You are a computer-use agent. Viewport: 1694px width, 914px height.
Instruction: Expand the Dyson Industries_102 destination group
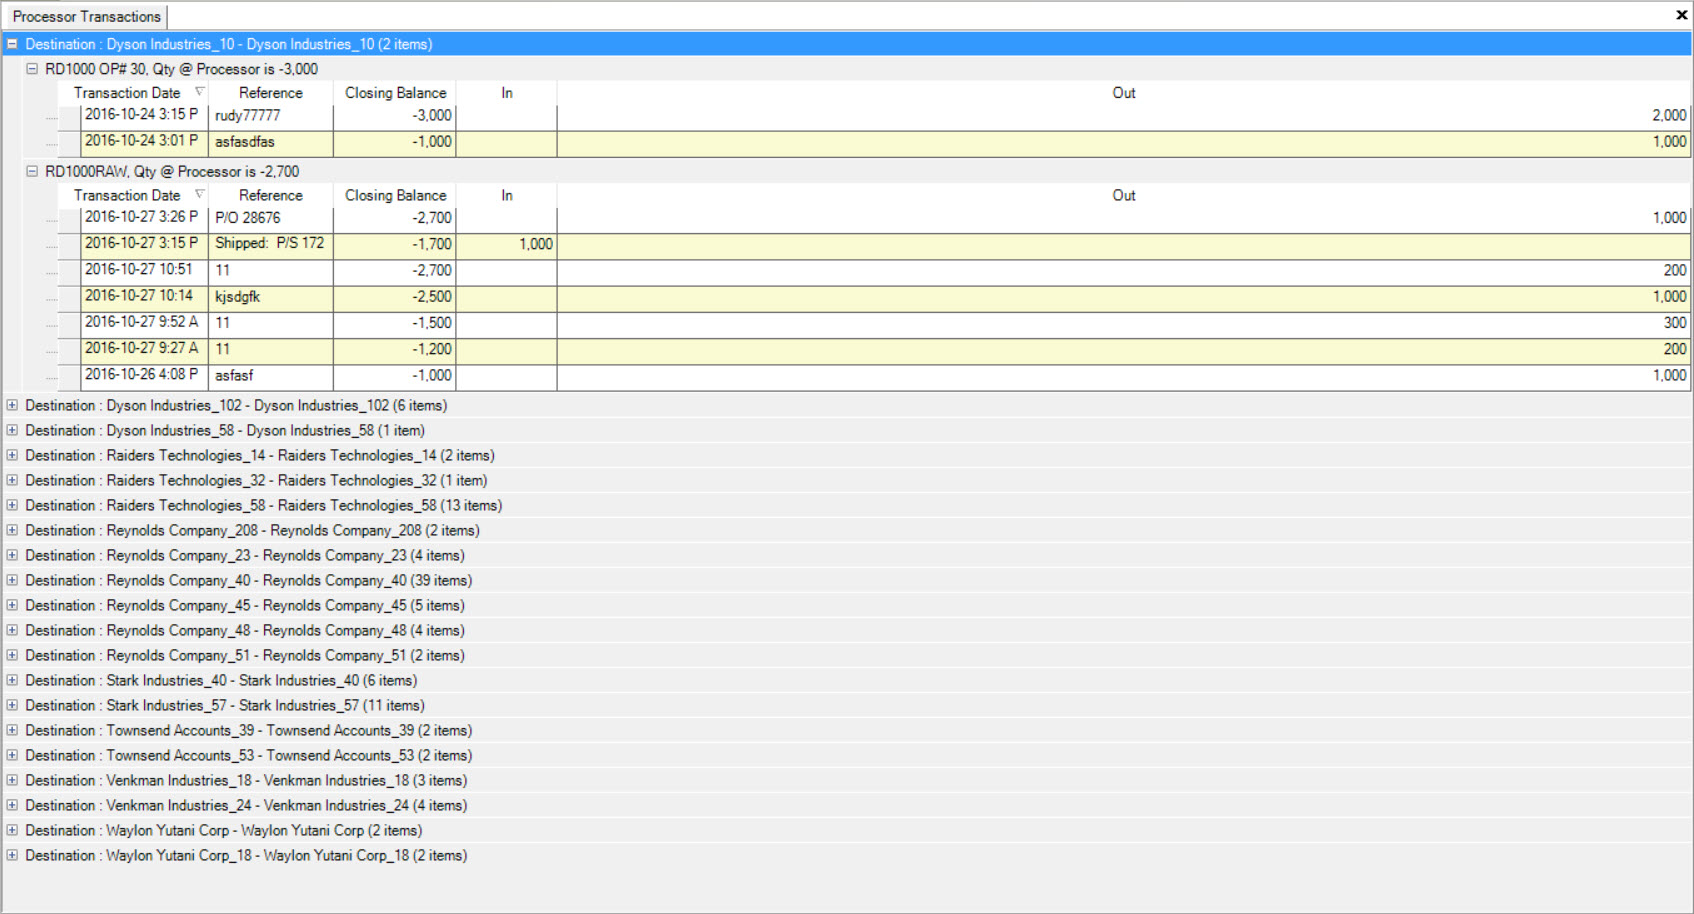tap(12, 405)
